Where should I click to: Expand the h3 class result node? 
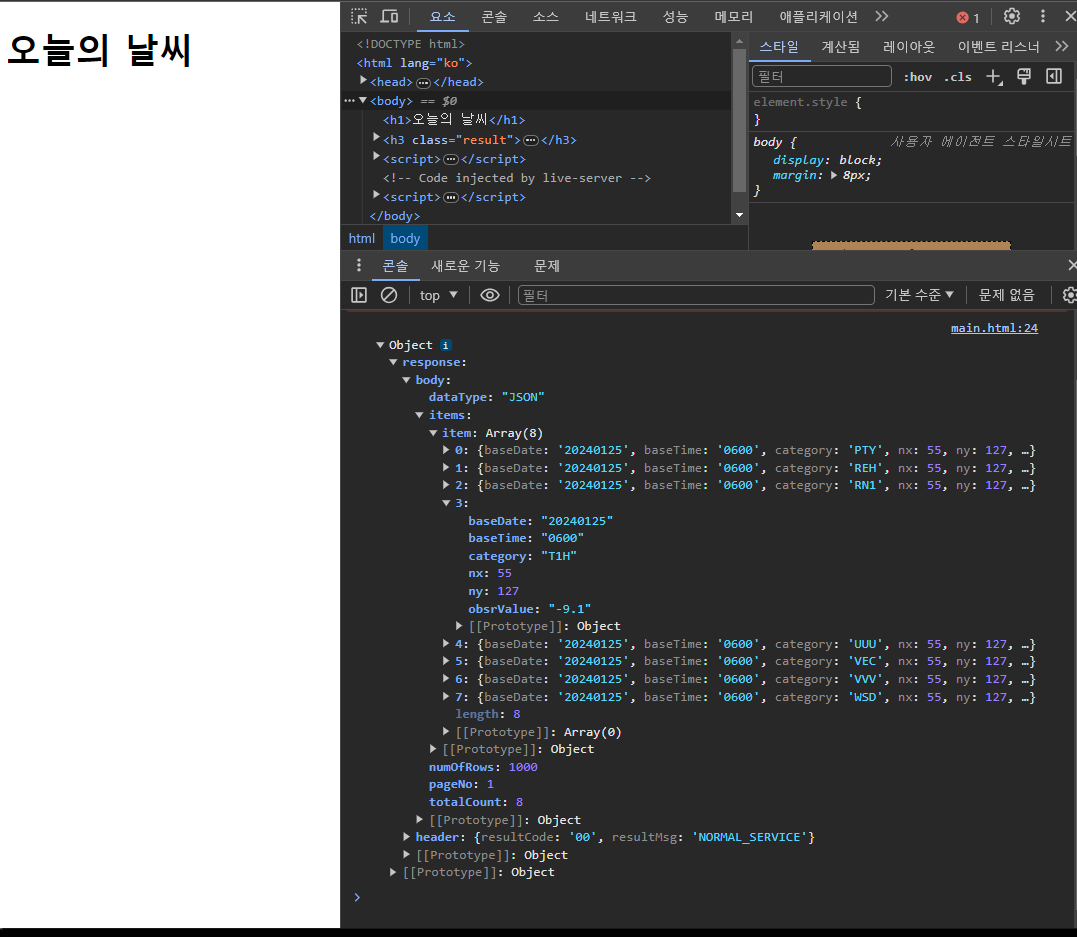pos(376,139)
